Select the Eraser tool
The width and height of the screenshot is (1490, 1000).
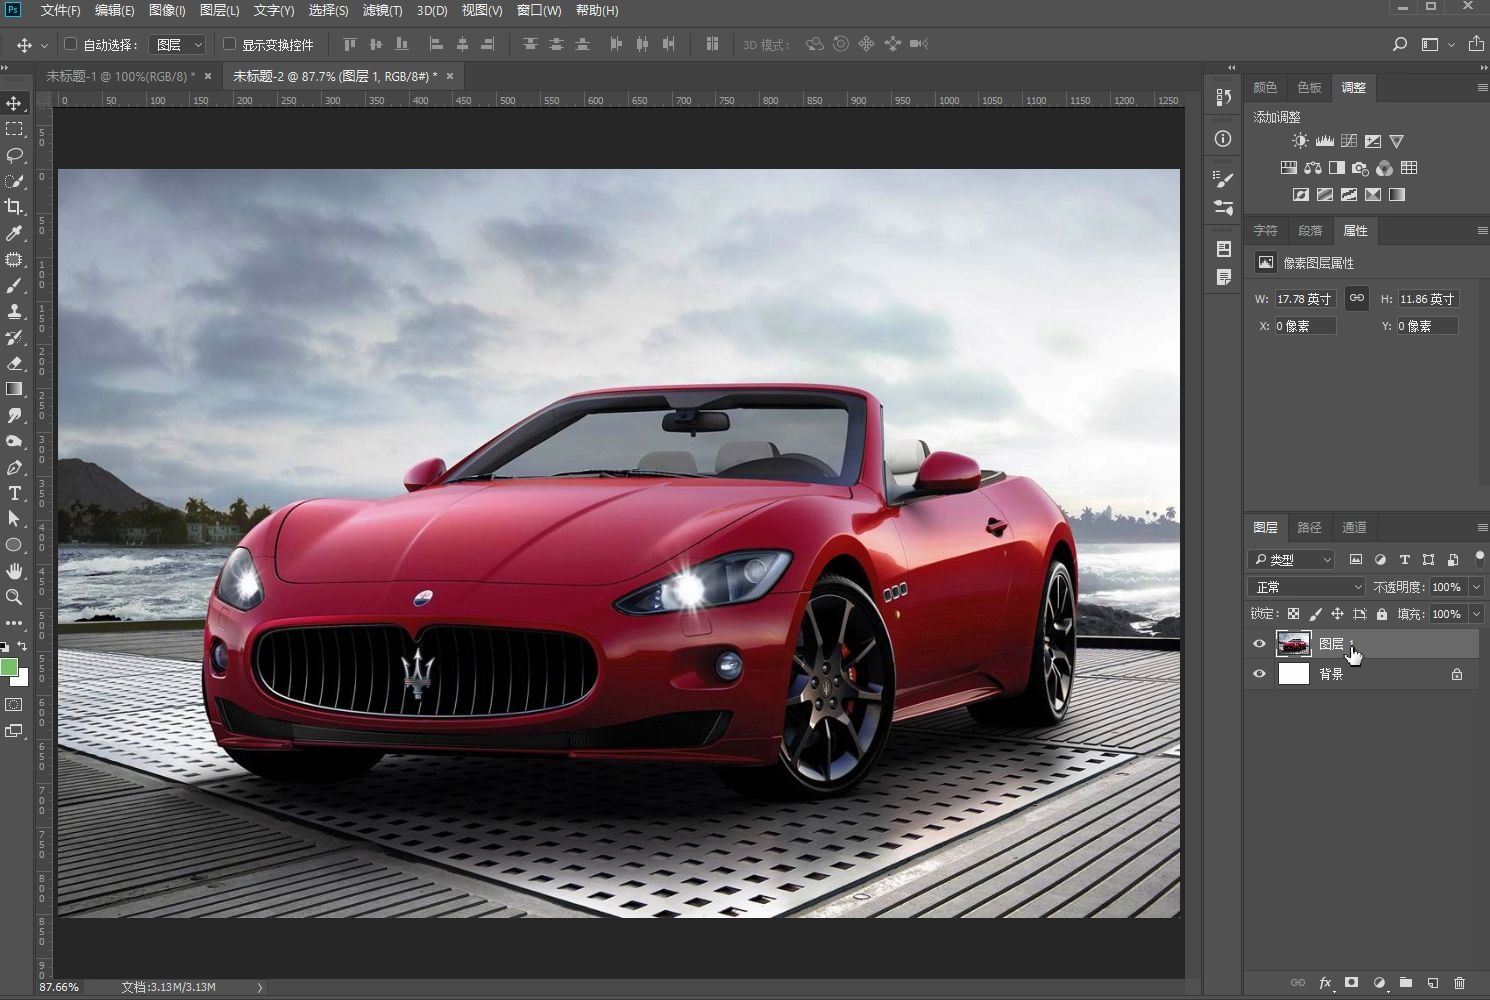tap(14, 363)
